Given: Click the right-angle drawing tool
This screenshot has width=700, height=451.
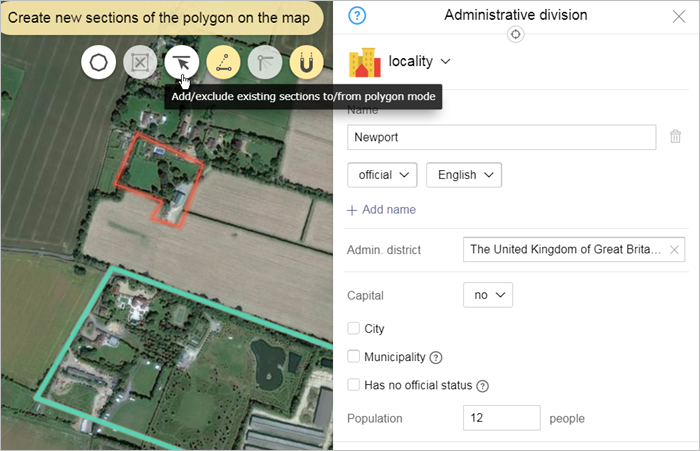Looking at the screenshot, I should point(265,63).
